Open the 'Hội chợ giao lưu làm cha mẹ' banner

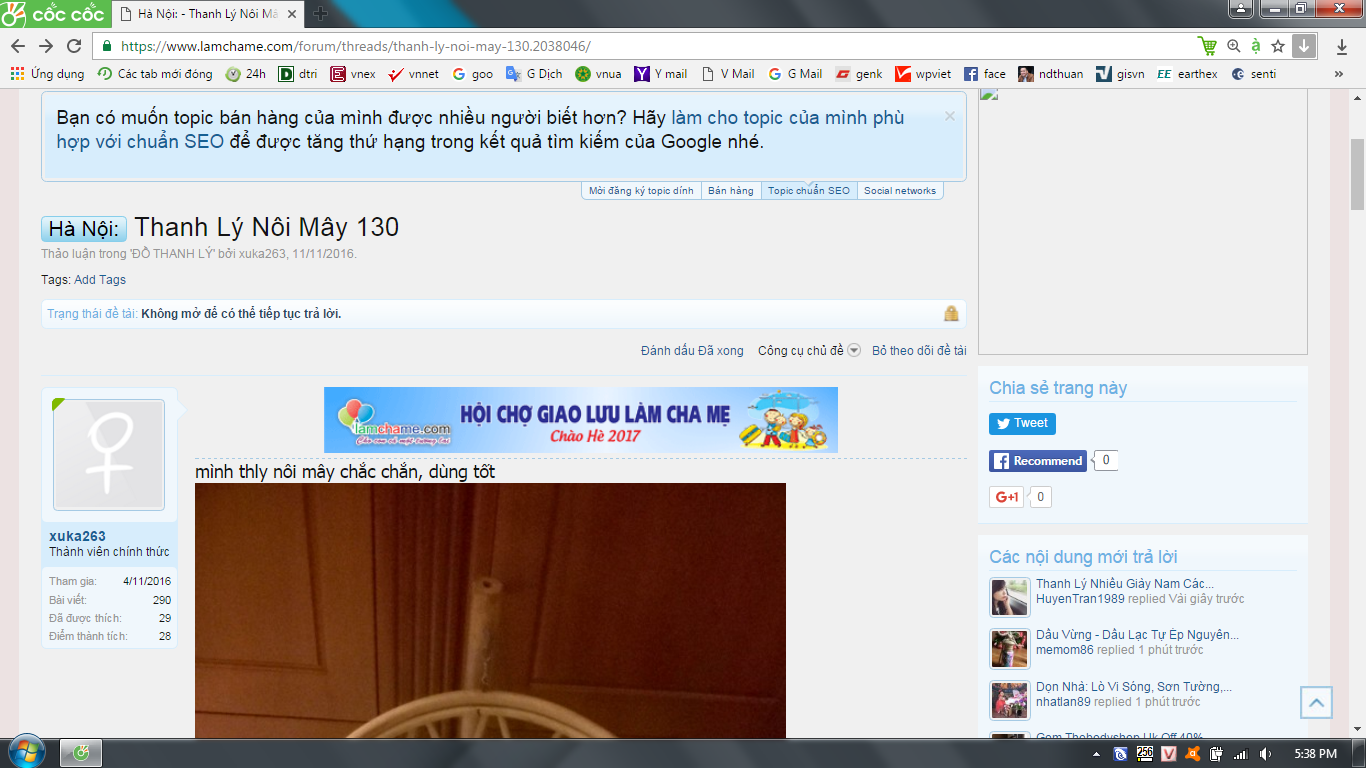581,420
